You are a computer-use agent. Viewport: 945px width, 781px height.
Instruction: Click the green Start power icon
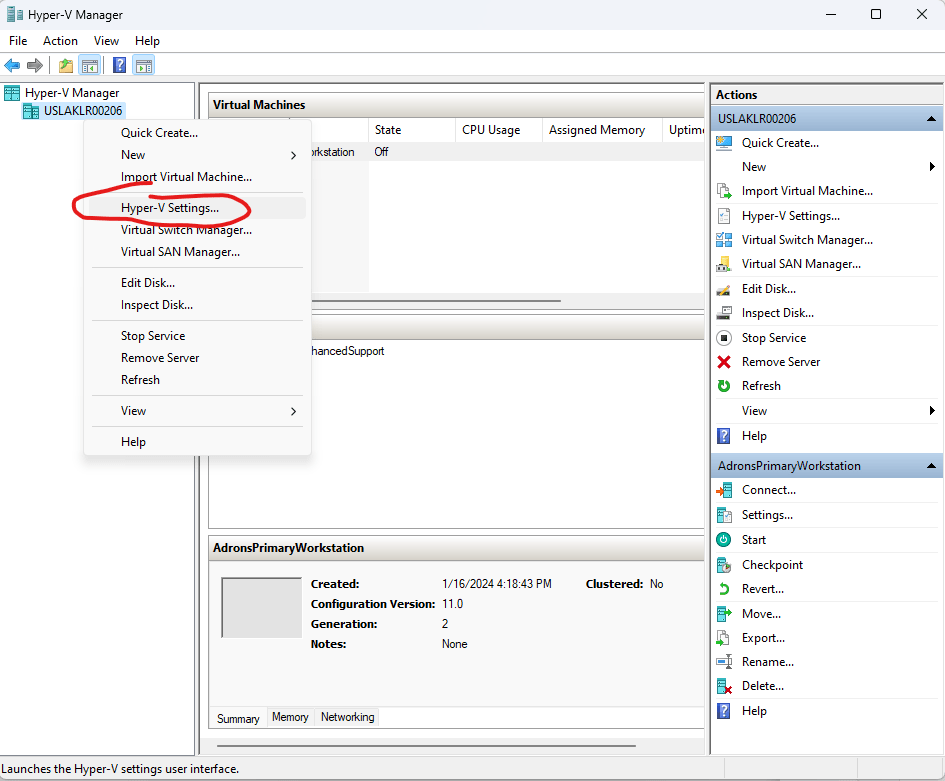[x=724, y=539]
